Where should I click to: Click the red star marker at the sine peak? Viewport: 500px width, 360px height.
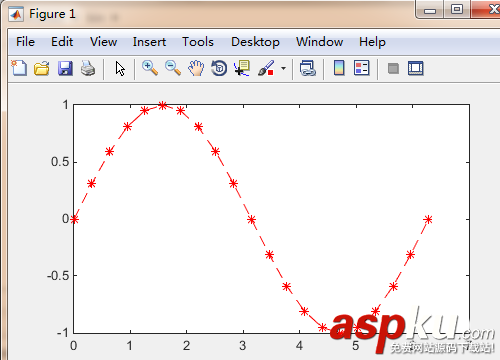pos(162,106)
